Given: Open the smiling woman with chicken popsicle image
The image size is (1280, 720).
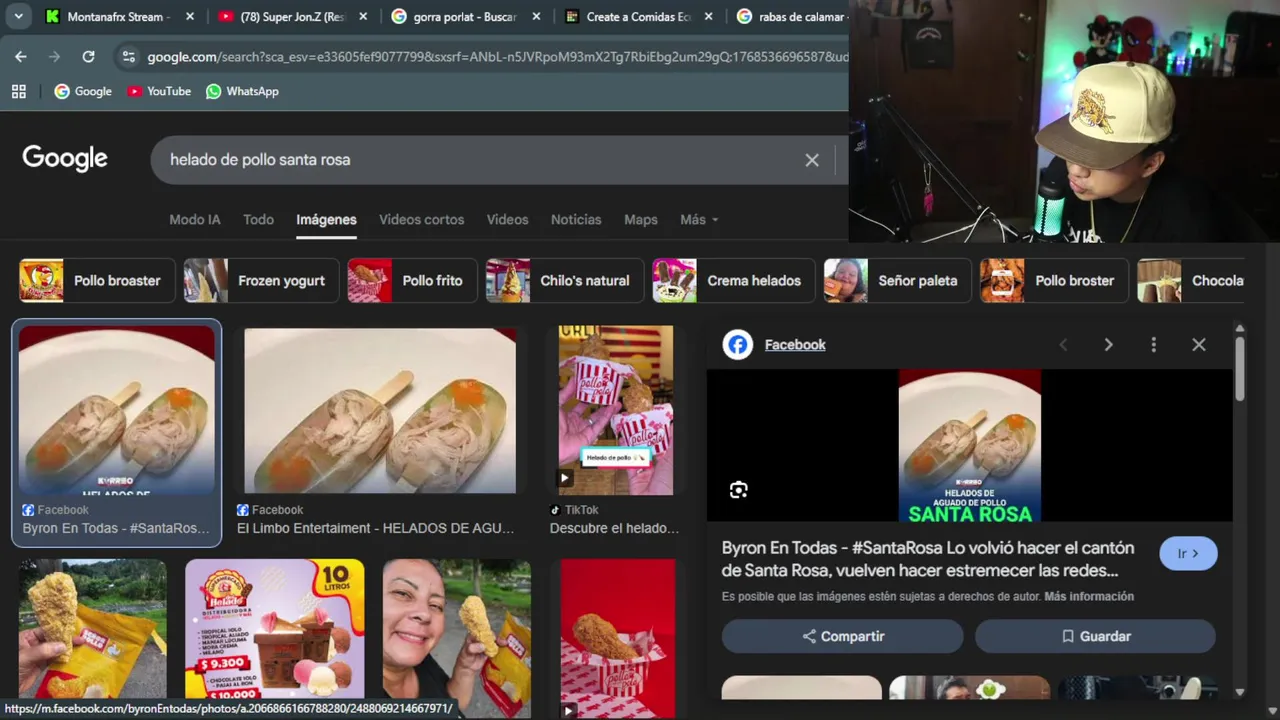Looking at the screenshot, I should click(x=456, y=628).
